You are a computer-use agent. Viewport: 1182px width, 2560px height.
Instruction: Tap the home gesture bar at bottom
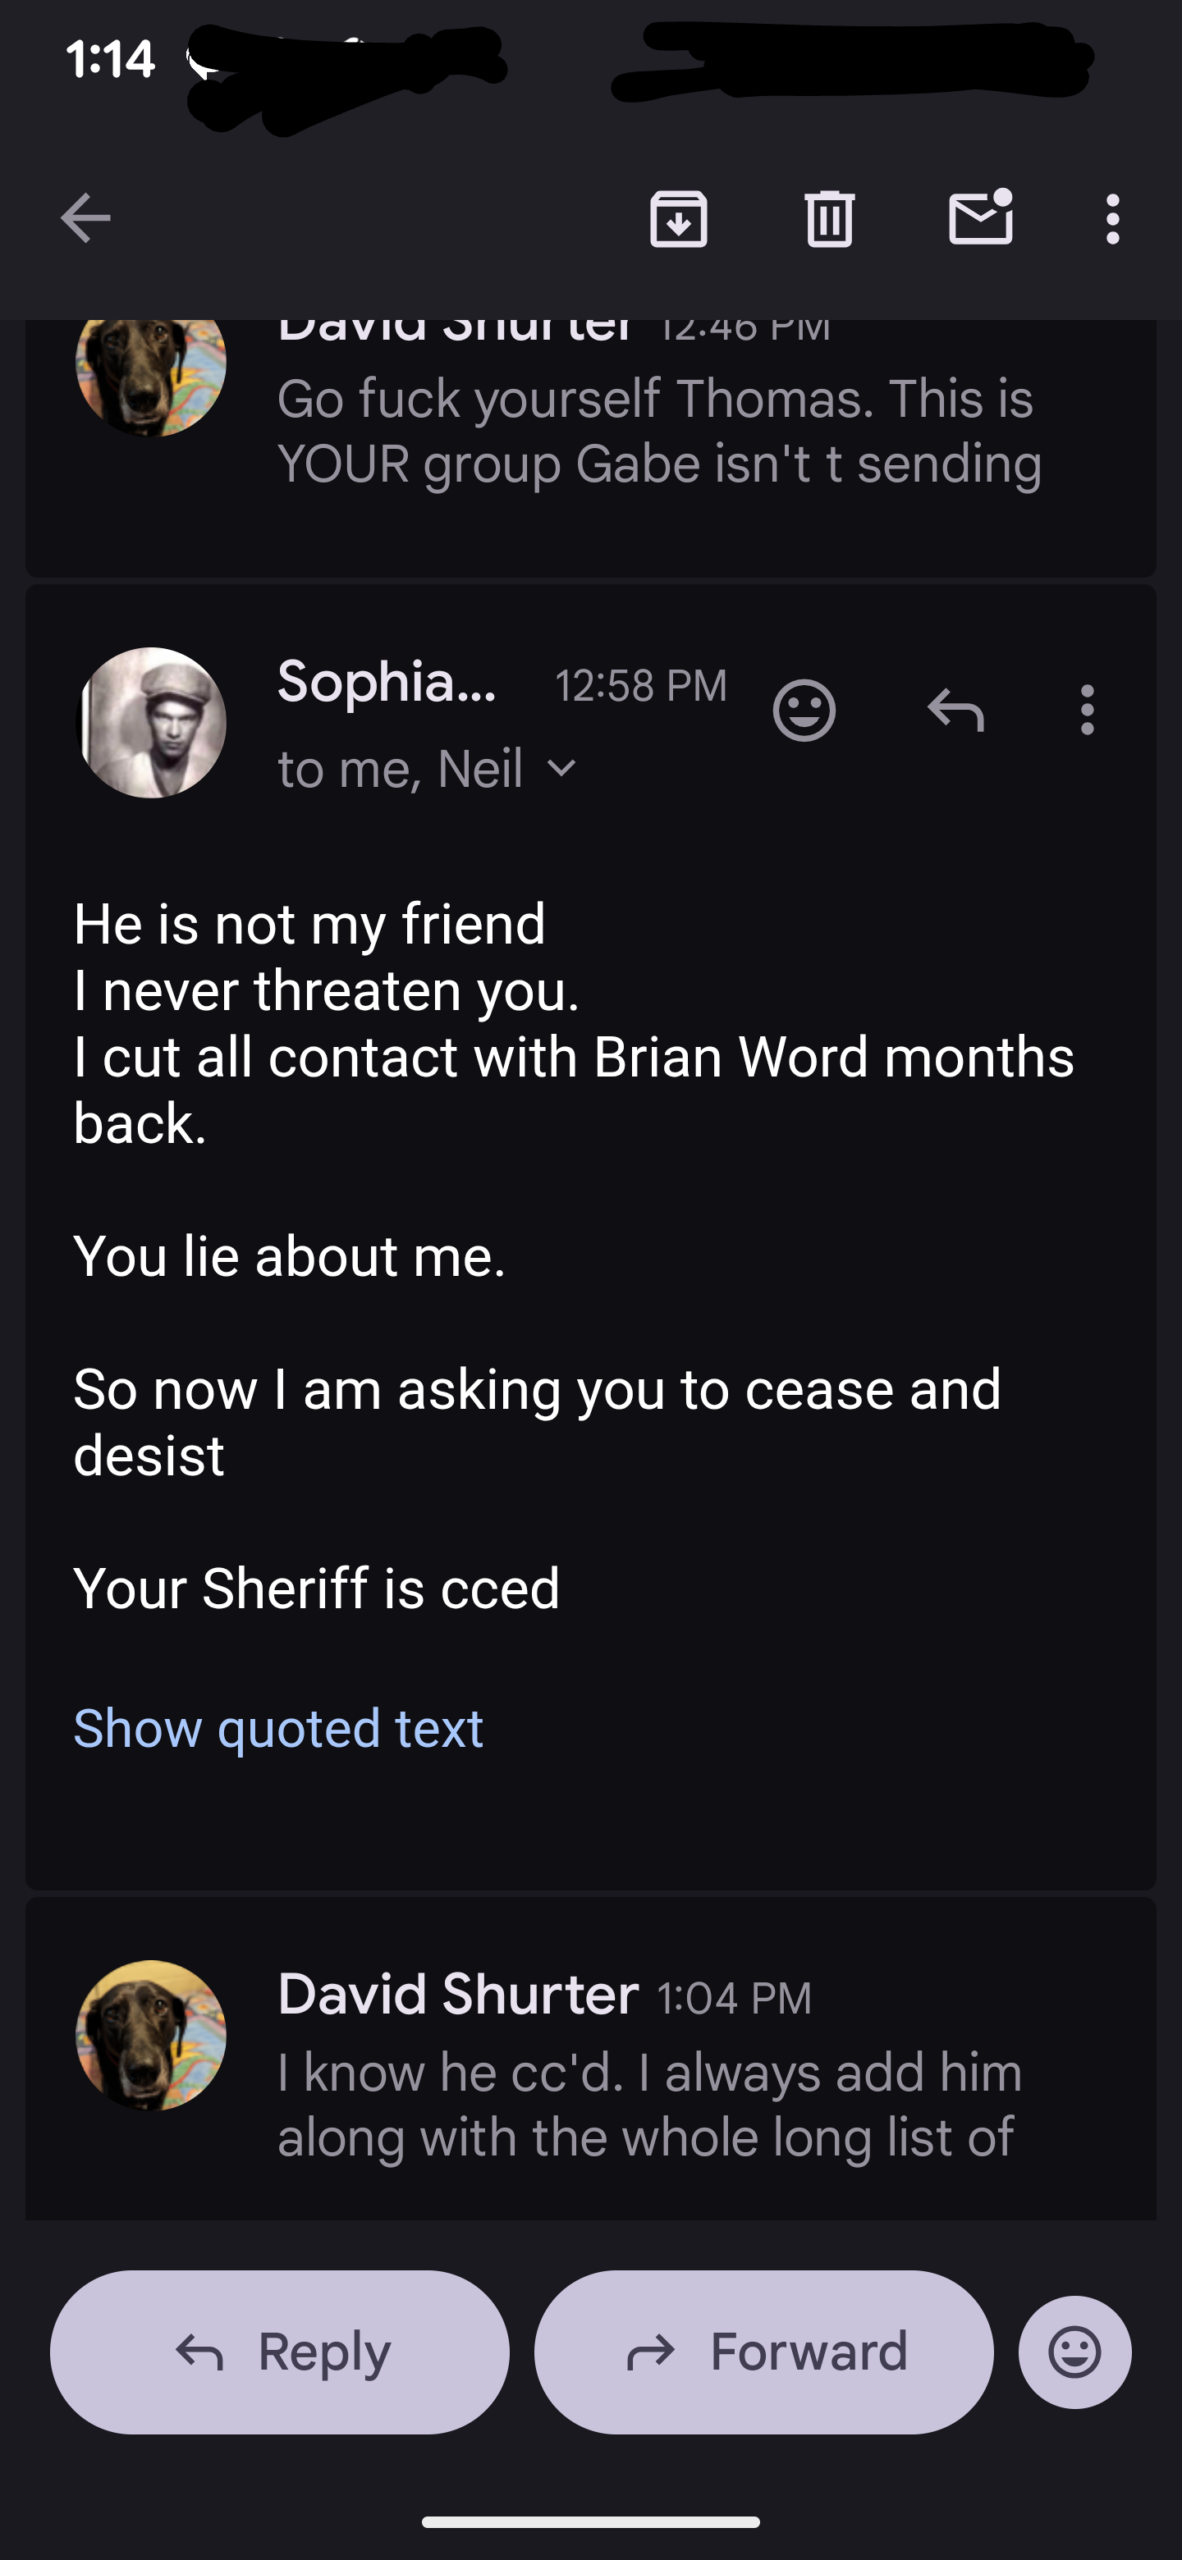click(x=591, y=2522)
